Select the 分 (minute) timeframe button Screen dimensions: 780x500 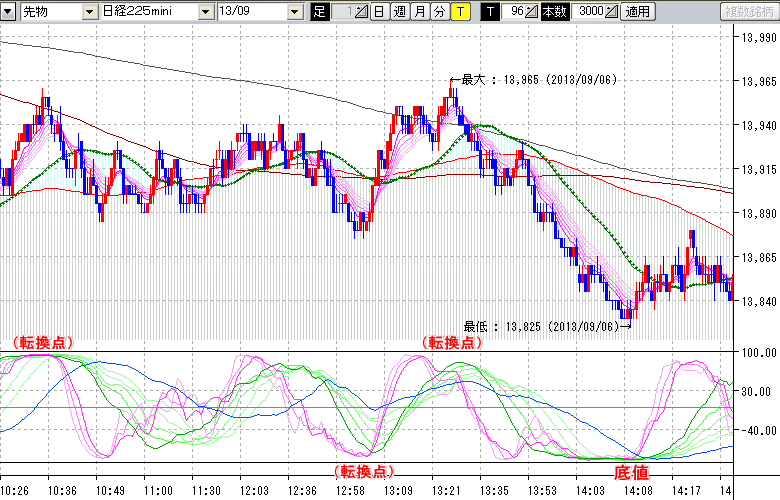click(x=439, y=12)
